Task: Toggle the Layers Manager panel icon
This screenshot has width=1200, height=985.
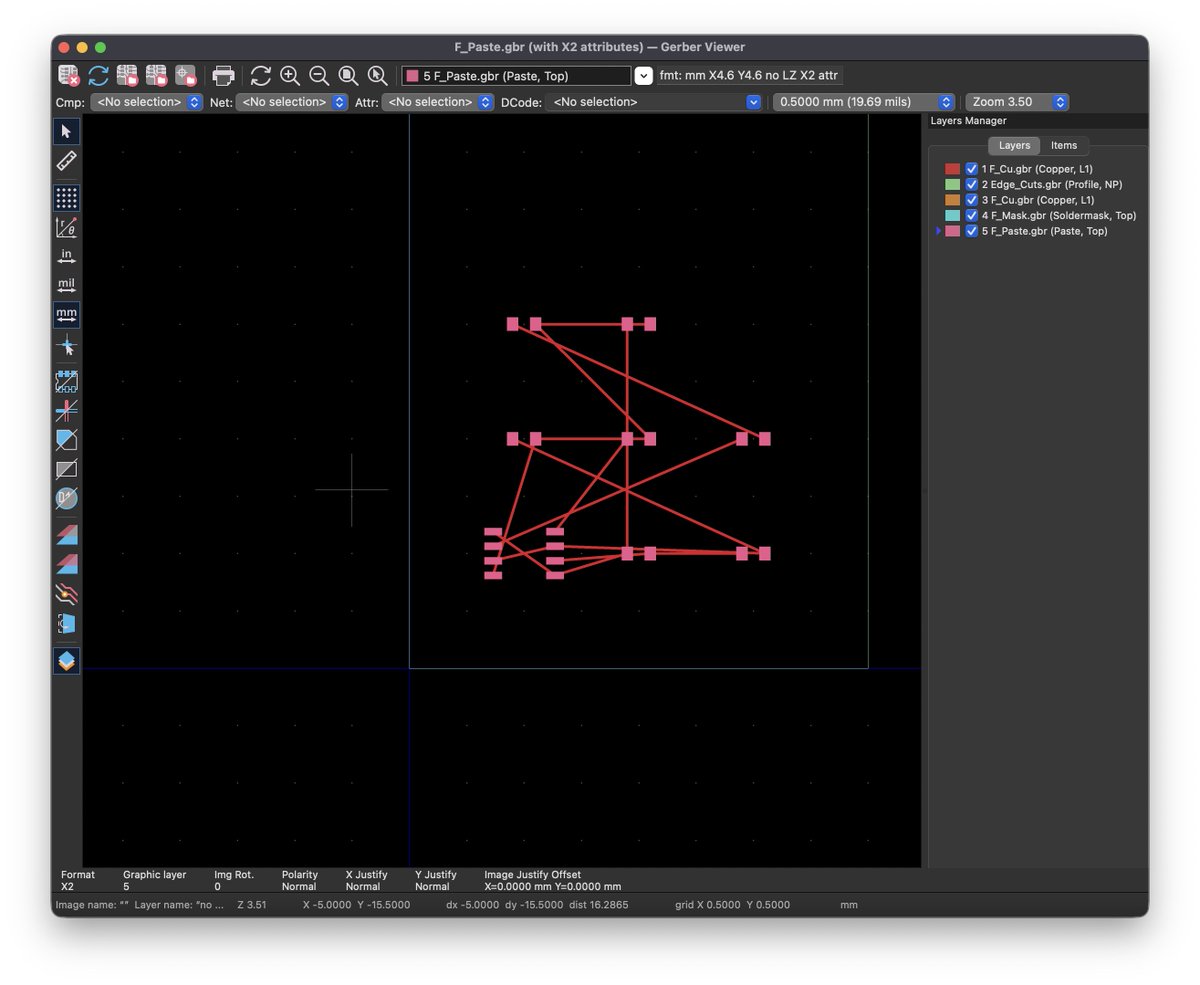Action: click(67, 661)
